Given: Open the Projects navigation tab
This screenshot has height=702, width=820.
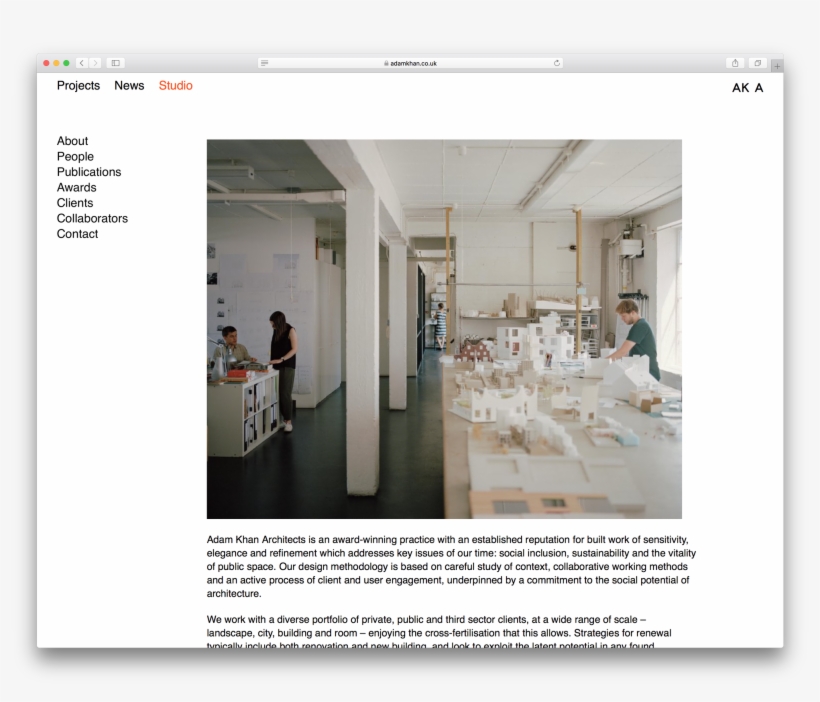Looking at the screenshot, I should point(78,86).
